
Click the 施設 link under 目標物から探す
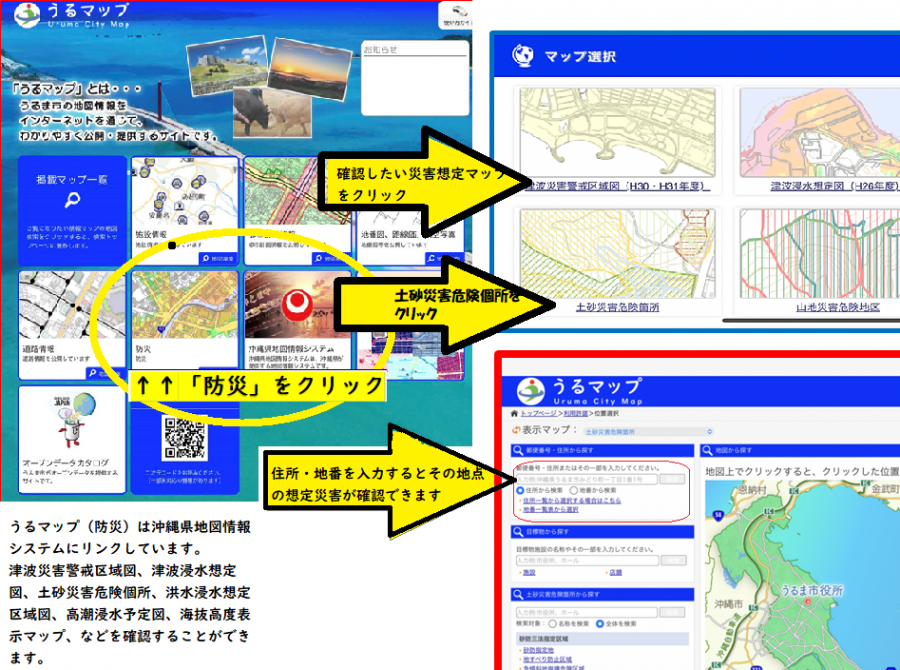pyautogui.click(x=529, y=572)
